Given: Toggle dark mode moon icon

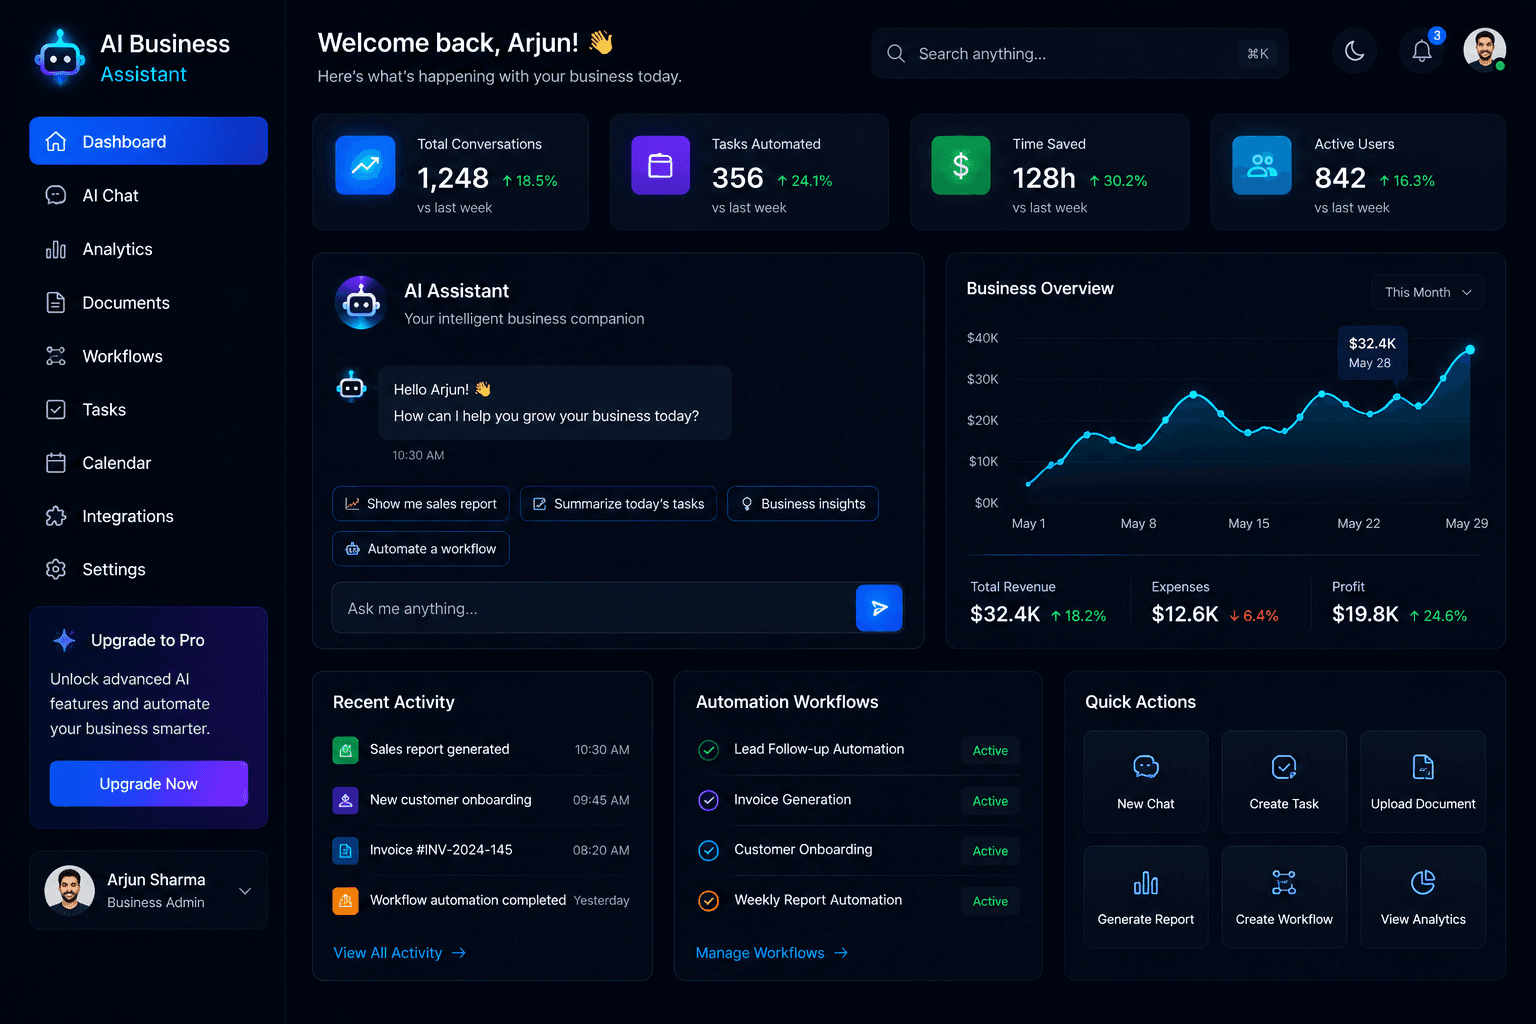Looking at the screenshot, I should [x=1355, y=51].
